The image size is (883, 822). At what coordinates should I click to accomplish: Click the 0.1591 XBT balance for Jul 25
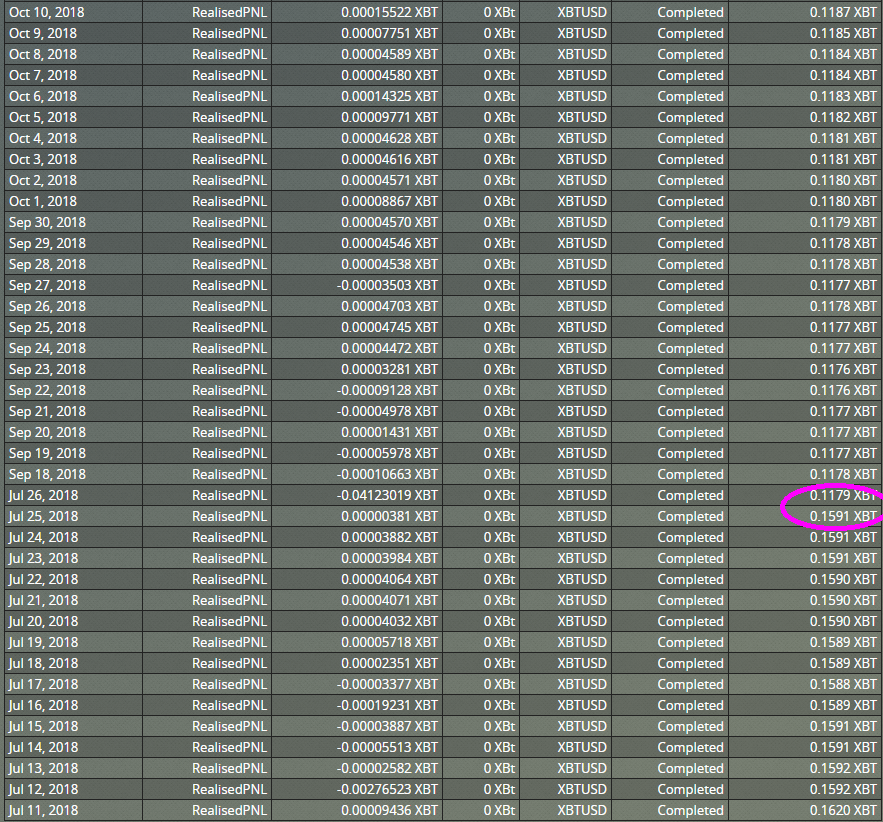click(x=843, y=516)
